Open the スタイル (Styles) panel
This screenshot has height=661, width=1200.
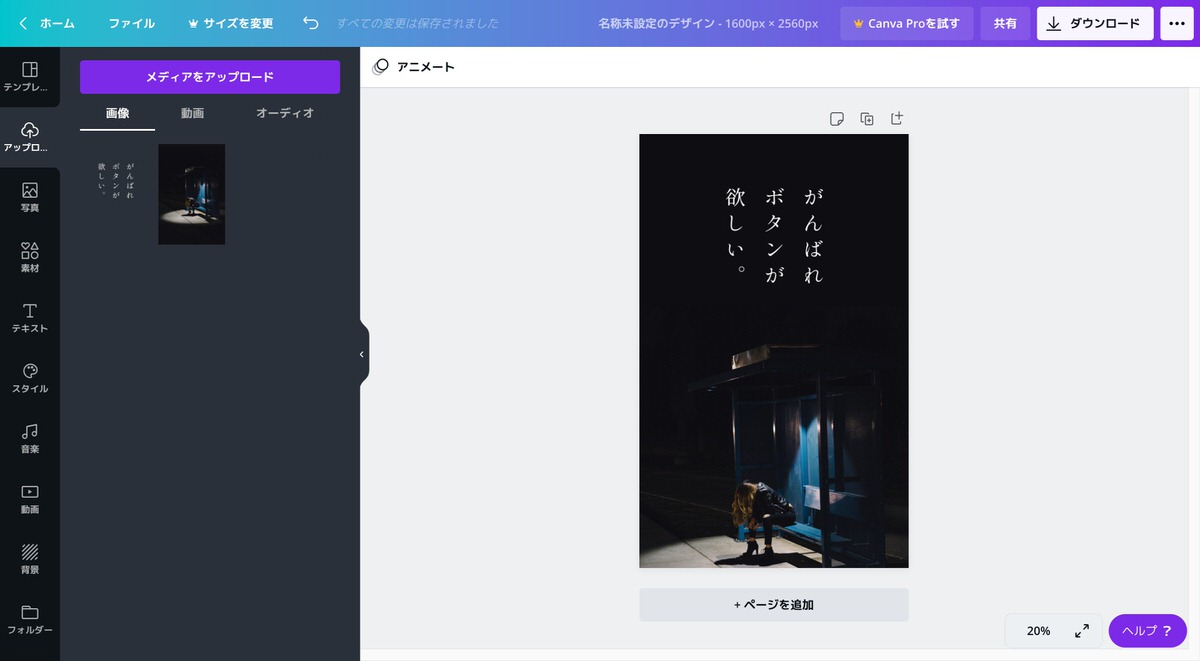[x=29, y=378]
